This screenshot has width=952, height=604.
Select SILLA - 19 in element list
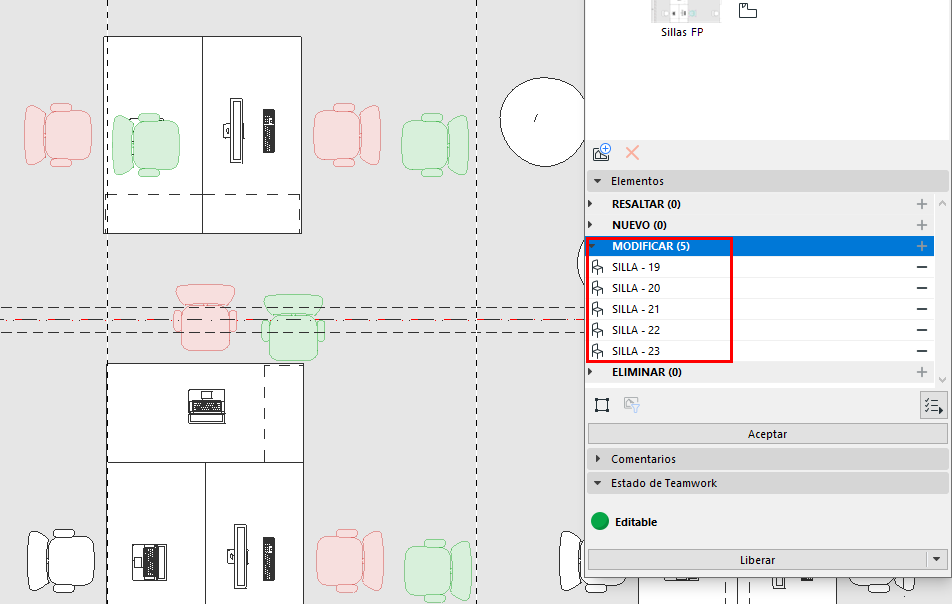[760, 267]
